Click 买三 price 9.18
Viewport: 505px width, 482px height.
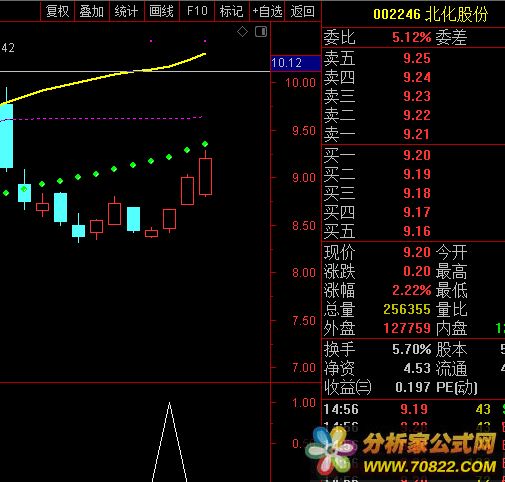click(x=417, y=193)
